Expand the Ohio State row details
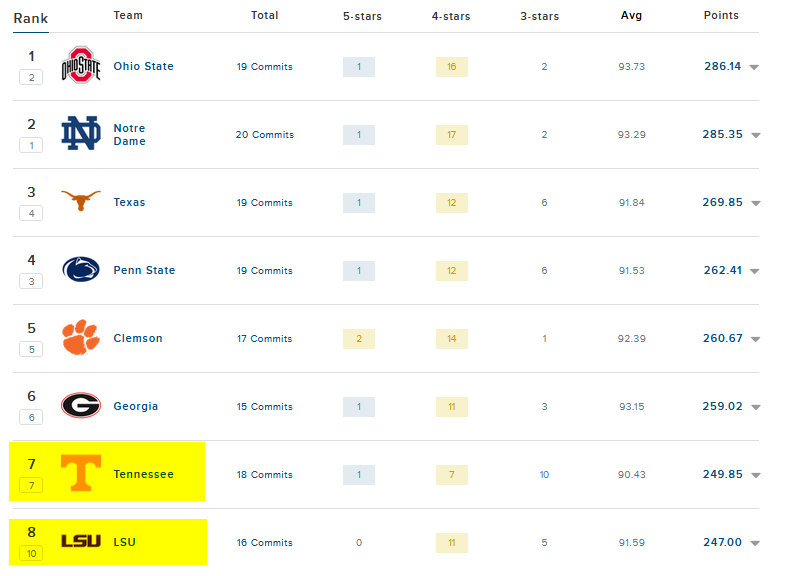The height and width of the screenshot is (576, 790). click(755, 67)
